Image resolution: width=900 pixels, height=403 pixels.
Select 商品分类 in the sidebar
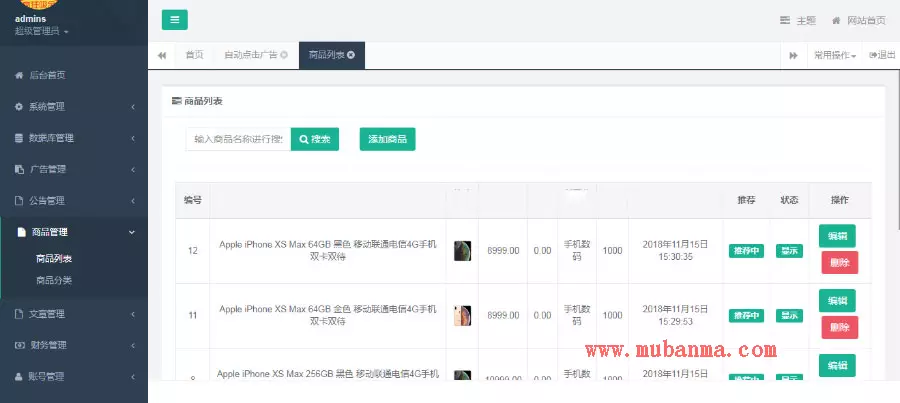54,280
